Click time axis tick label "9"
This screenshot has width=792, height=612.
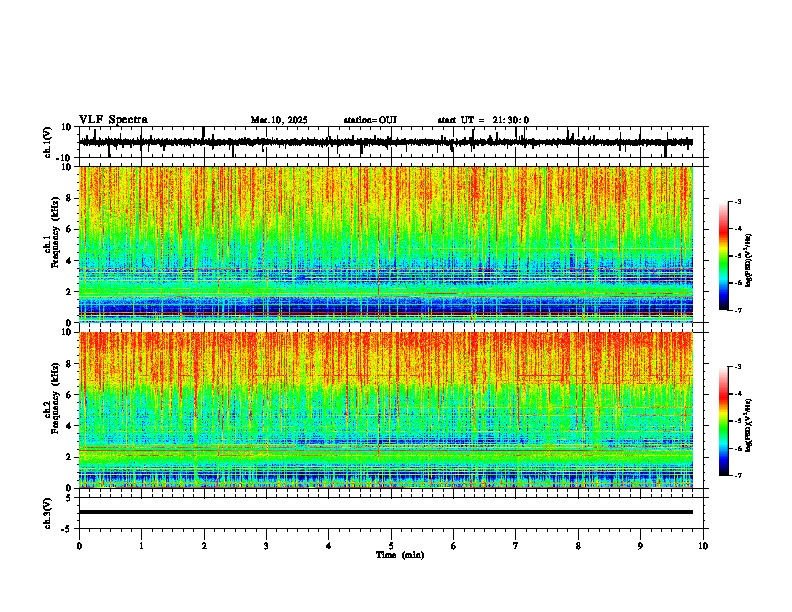pyautogui.click(x=640, y=546)
